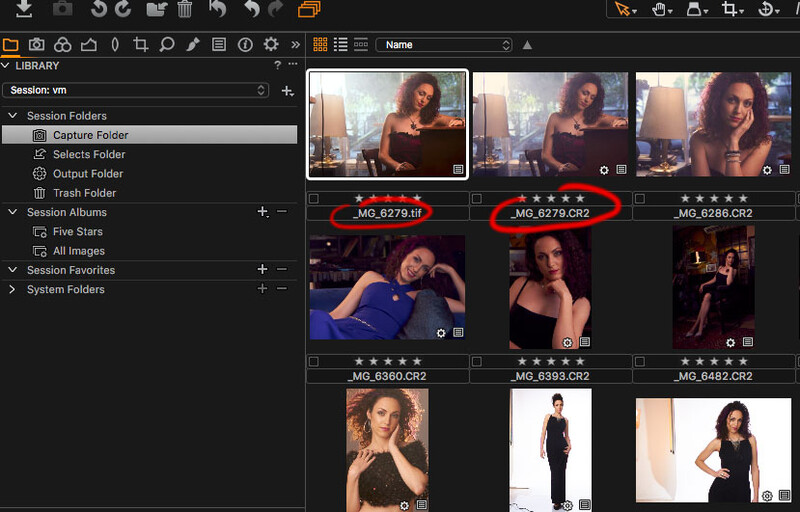Image resolution: width=800 pixels, height=512 pixels.
Task: Switch browser to filmstrip view
Action: (x=361, y=45)
